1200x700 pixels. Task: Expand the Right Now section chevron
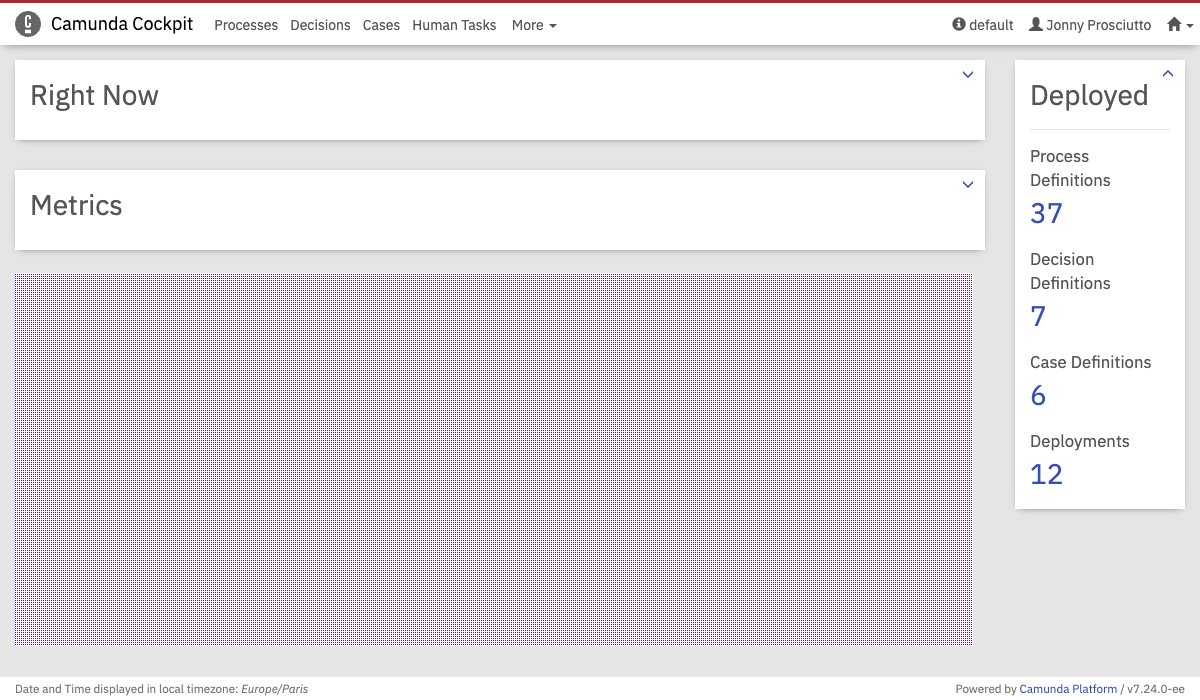pos(967,75)
